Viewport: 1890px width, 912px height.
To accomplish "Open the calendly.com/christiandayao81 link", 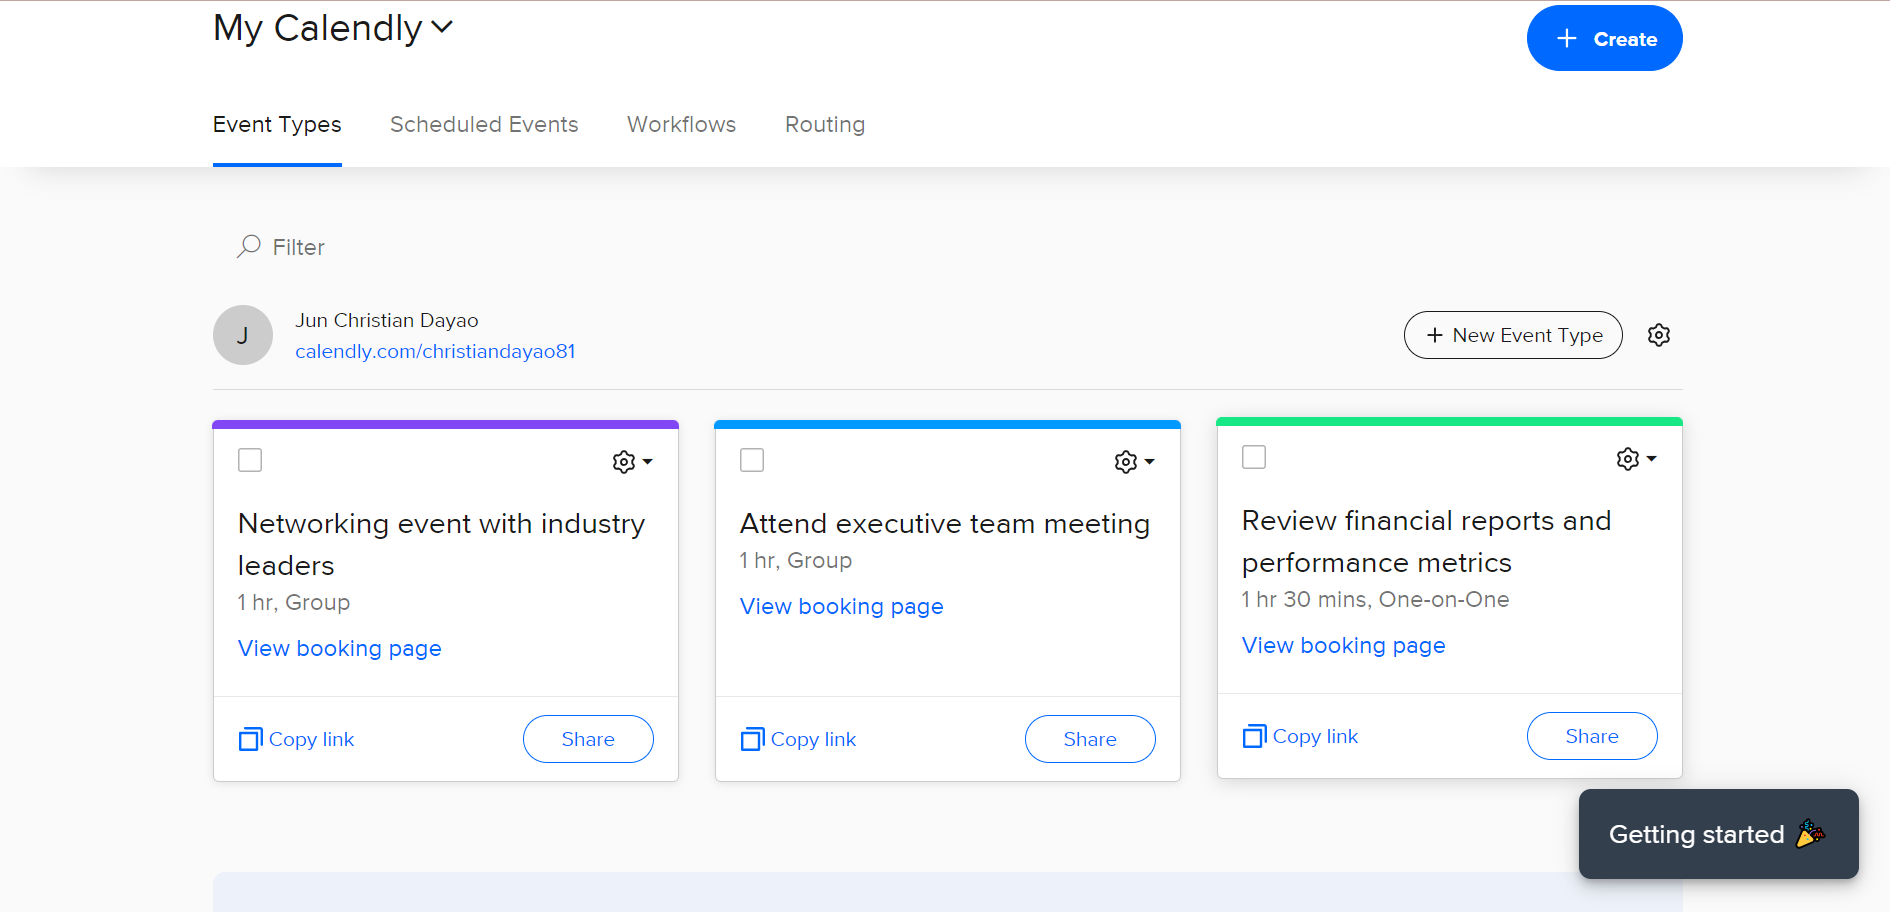I will 435,351.
